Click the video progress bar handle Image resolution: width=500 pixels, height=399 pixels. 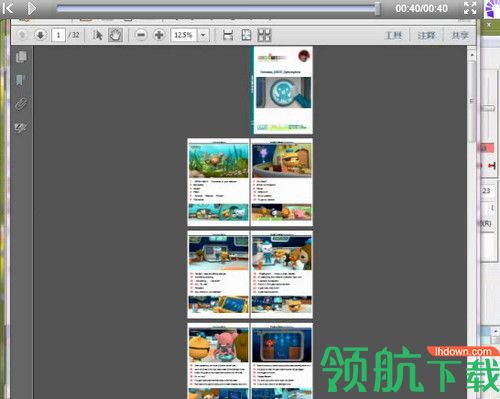377,8
